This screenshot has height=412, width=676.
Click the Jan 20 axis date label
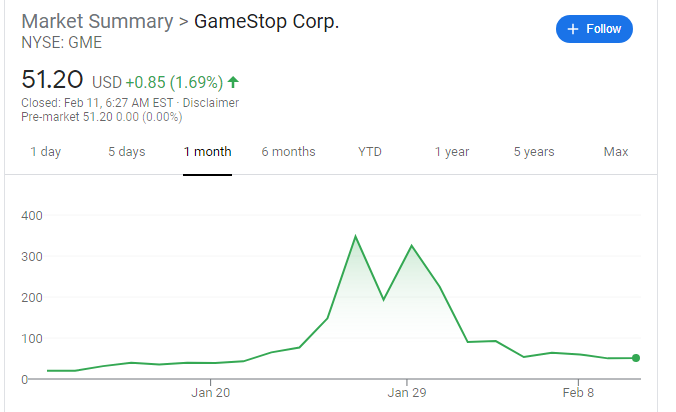[210, 393]
